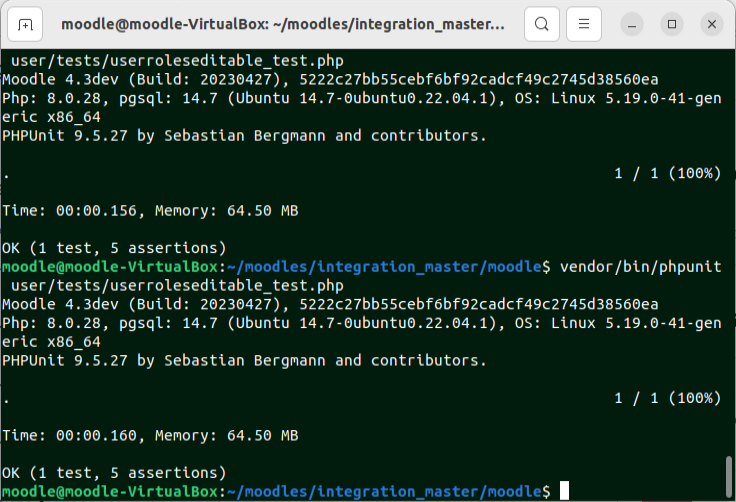Close the terminal window
The height and width of the screenshot is (502, 736).
click(712, 24)
